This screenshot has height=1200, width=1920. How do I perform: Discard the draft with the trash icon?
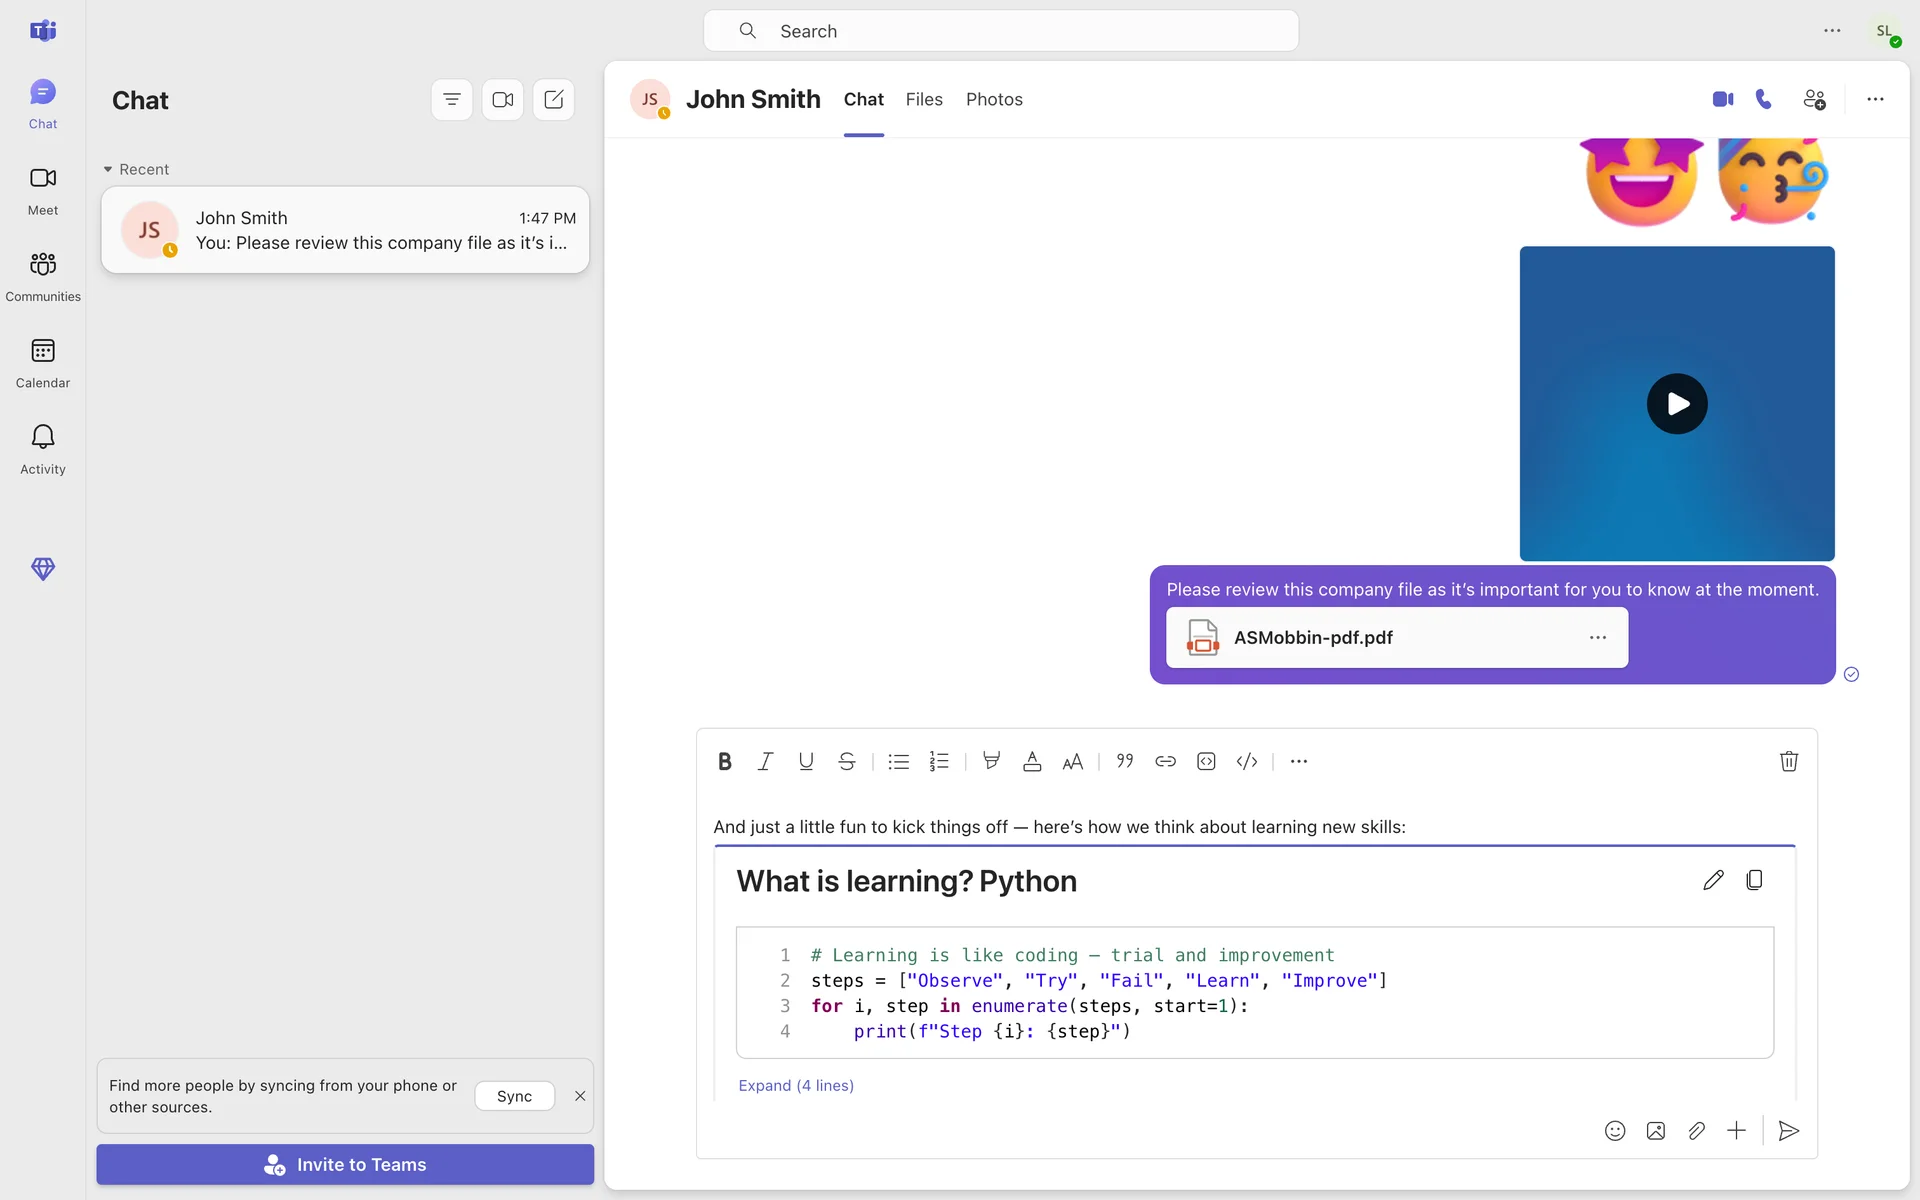[1789, 761]
